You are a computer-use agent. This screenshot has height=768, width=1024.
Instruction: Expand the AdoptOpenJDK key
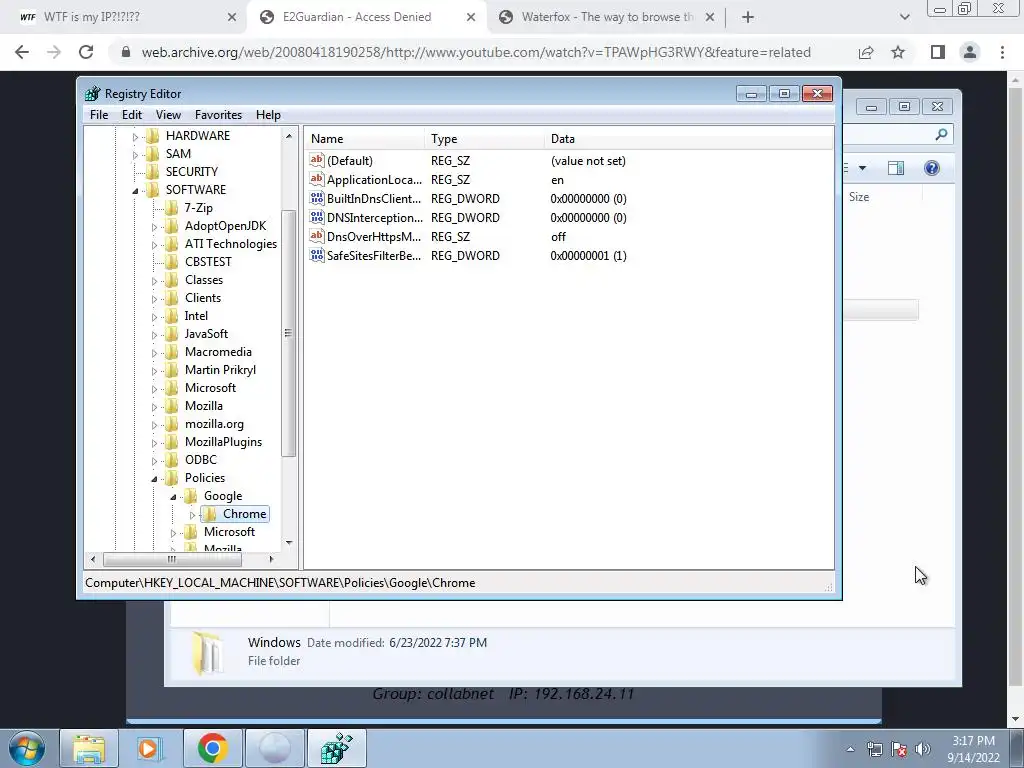click(154, 227)
